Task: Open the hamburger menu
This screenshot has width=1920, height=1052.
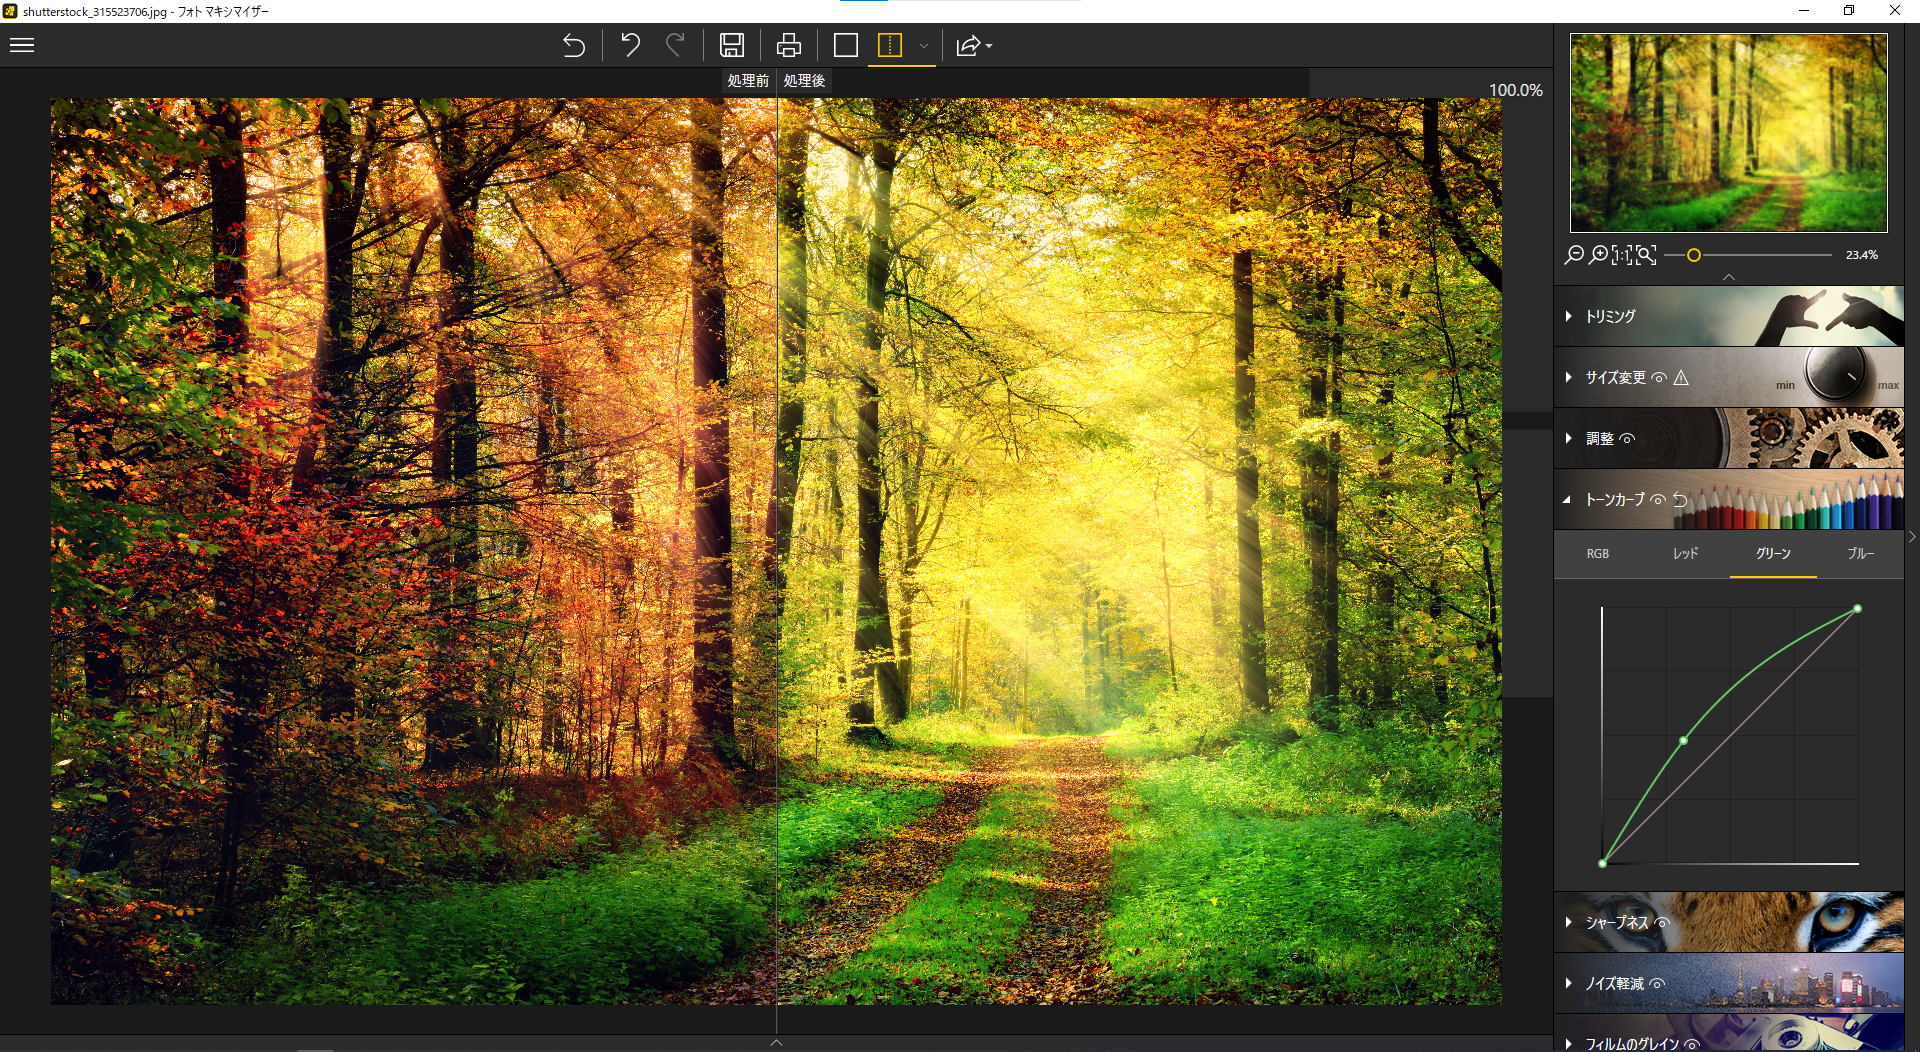Action: 21,45
